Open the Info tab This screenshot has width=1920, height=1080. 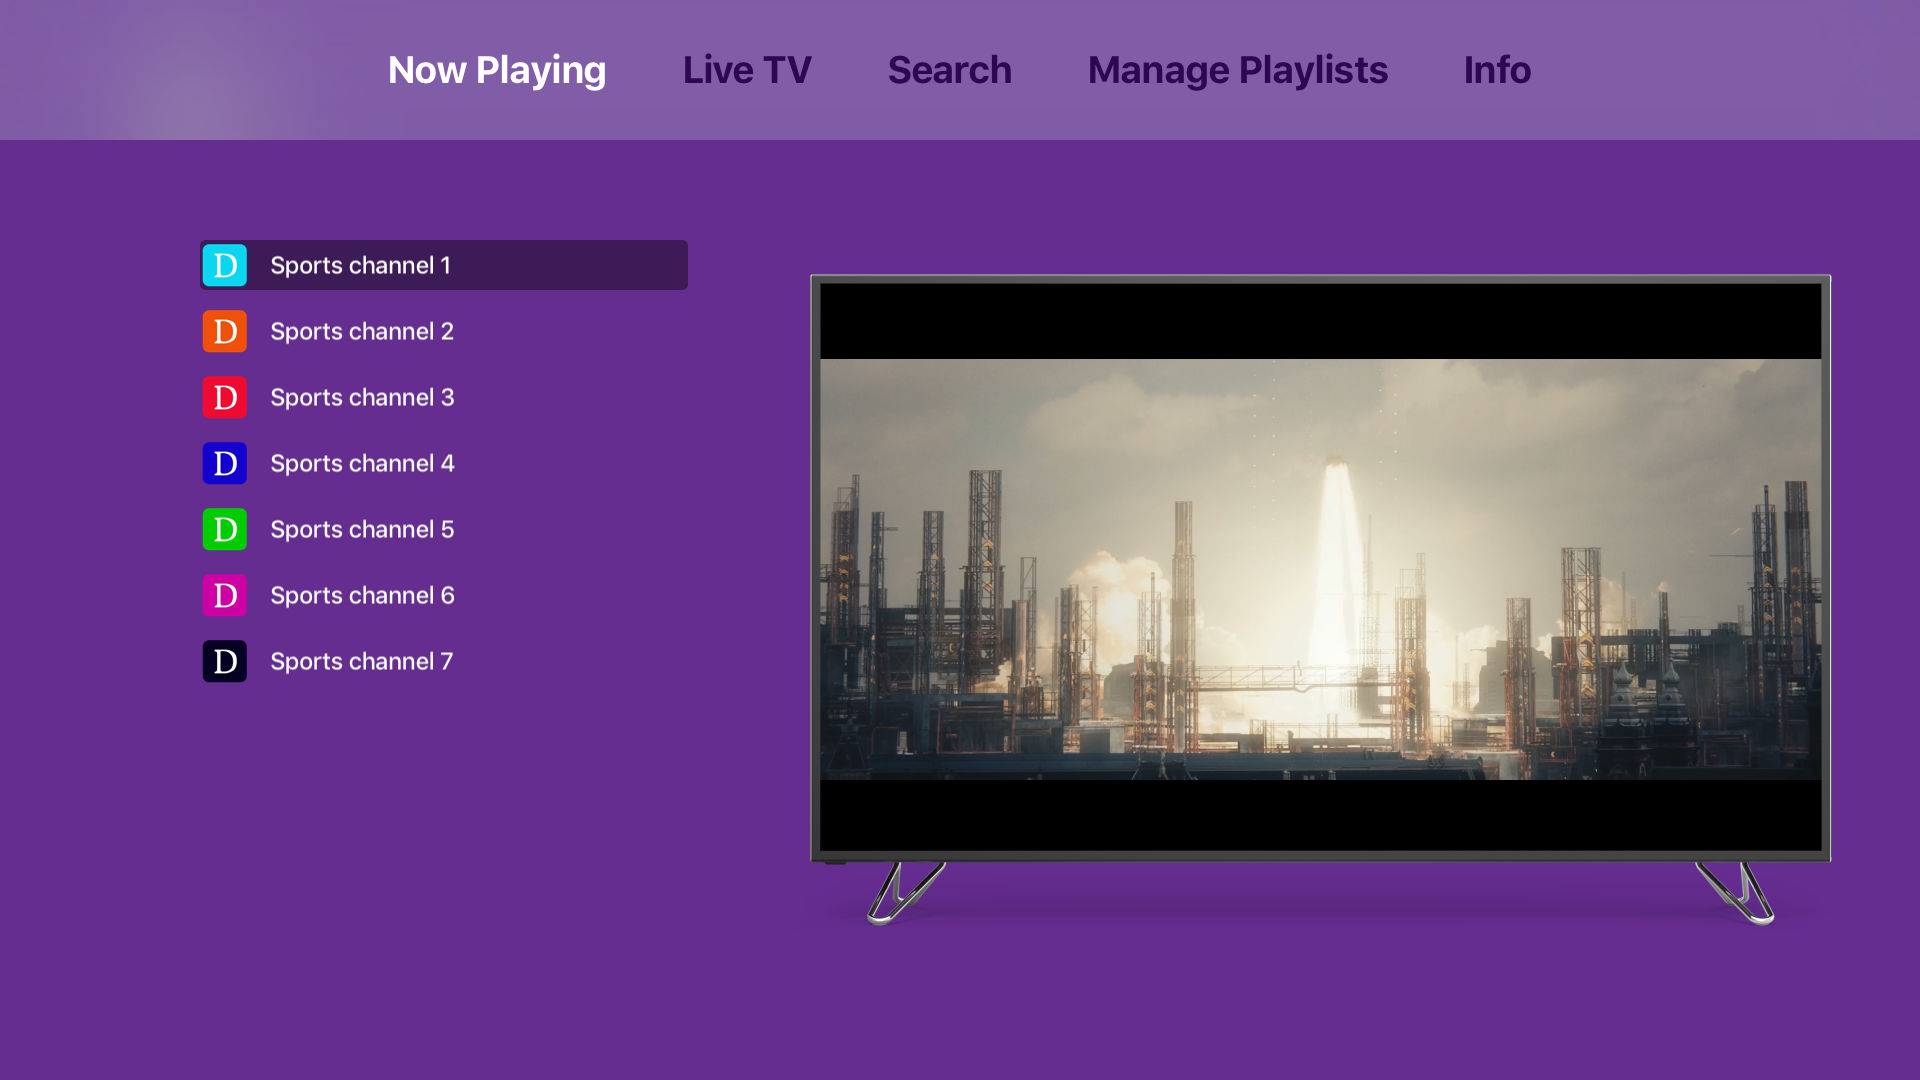pyautogui.click(x=1497, y=70)
